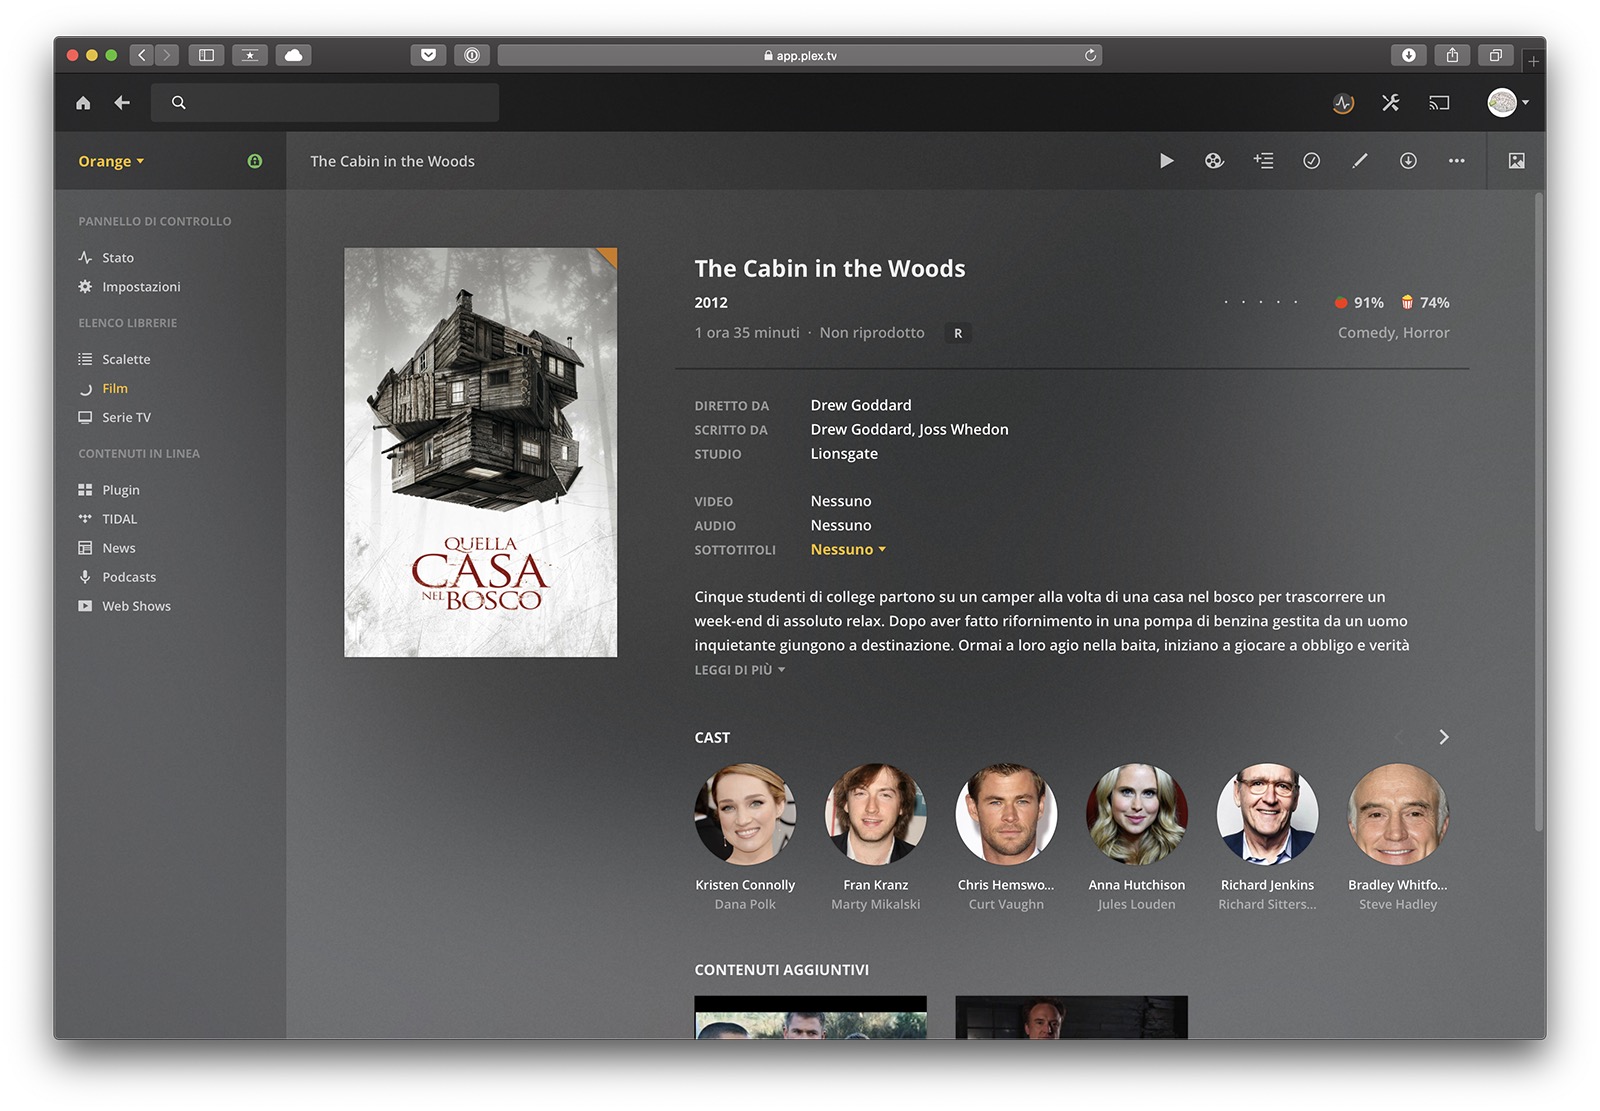This screenshot has height=1111, width=1600.
Task: Click the R content rating badge
Action: point(958,334)
